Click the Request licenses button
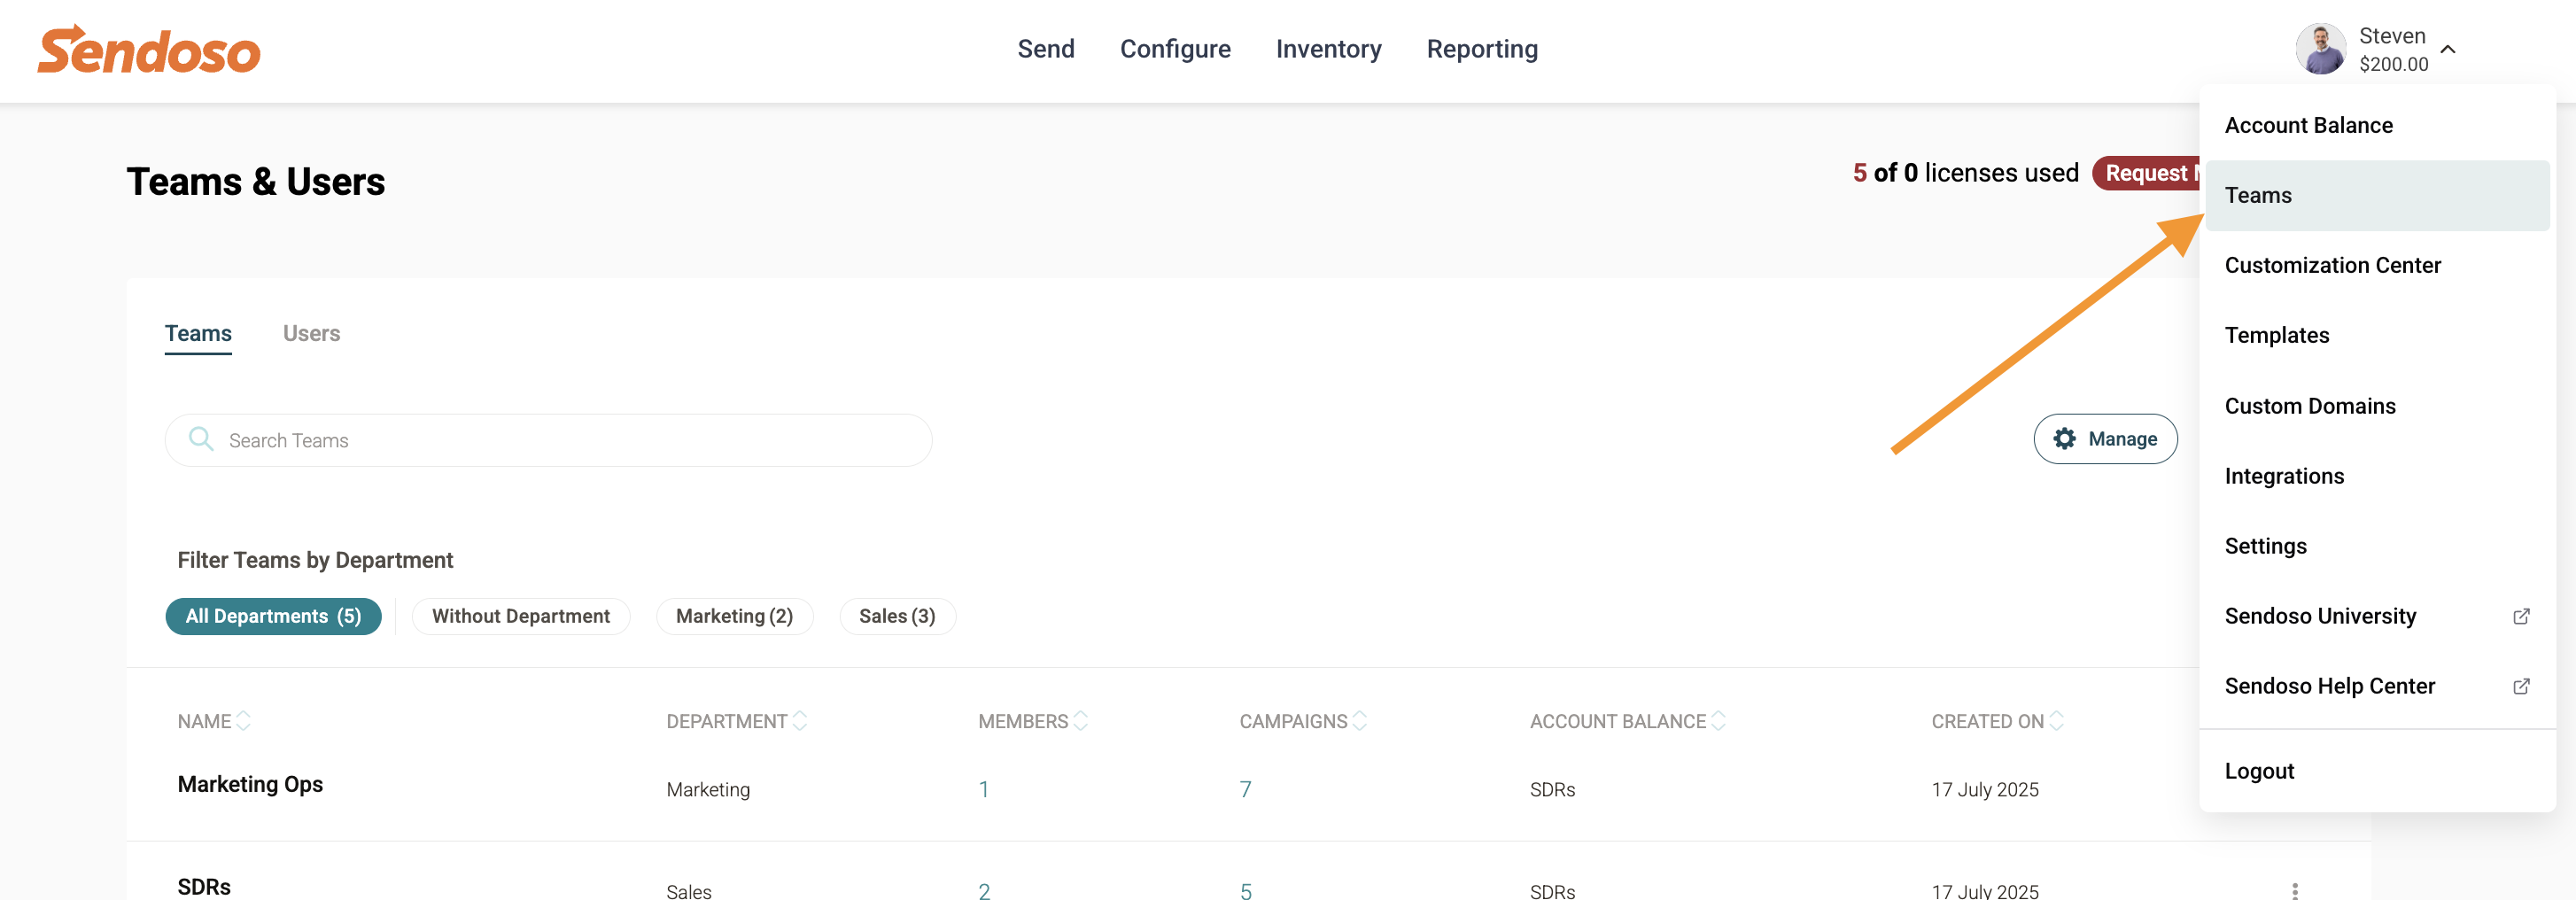The width and height of the screenshot is (2576, 900). (x=2146, y=173)
